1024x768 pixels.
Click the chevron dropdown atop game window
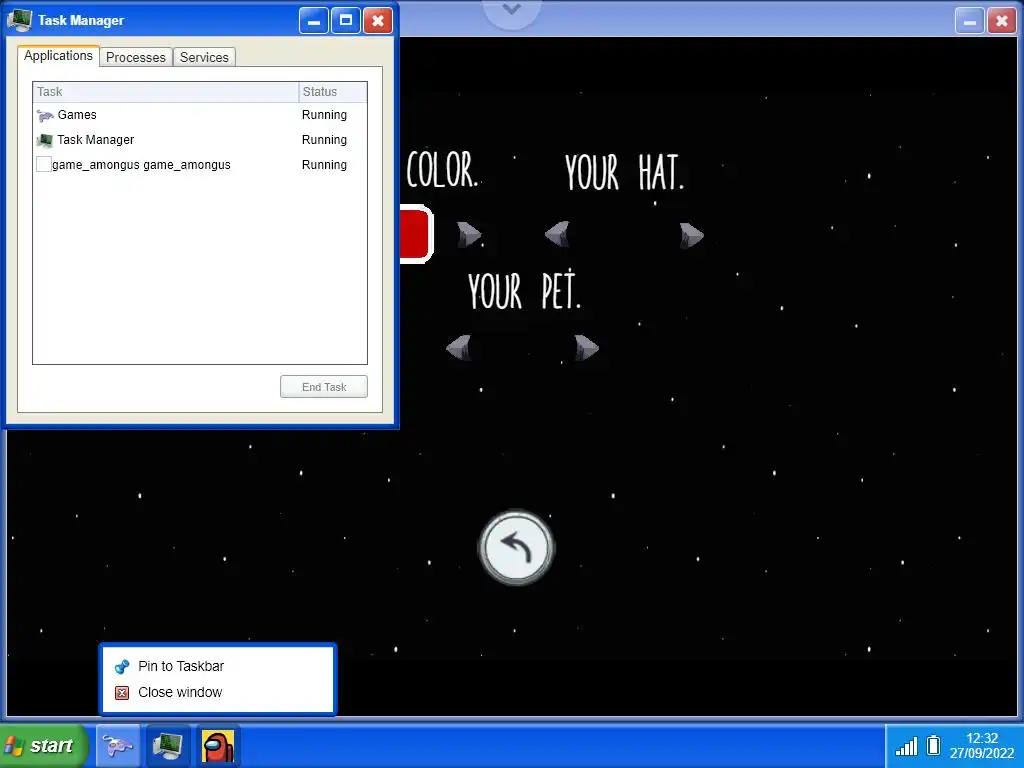click(x=512, y=10)
